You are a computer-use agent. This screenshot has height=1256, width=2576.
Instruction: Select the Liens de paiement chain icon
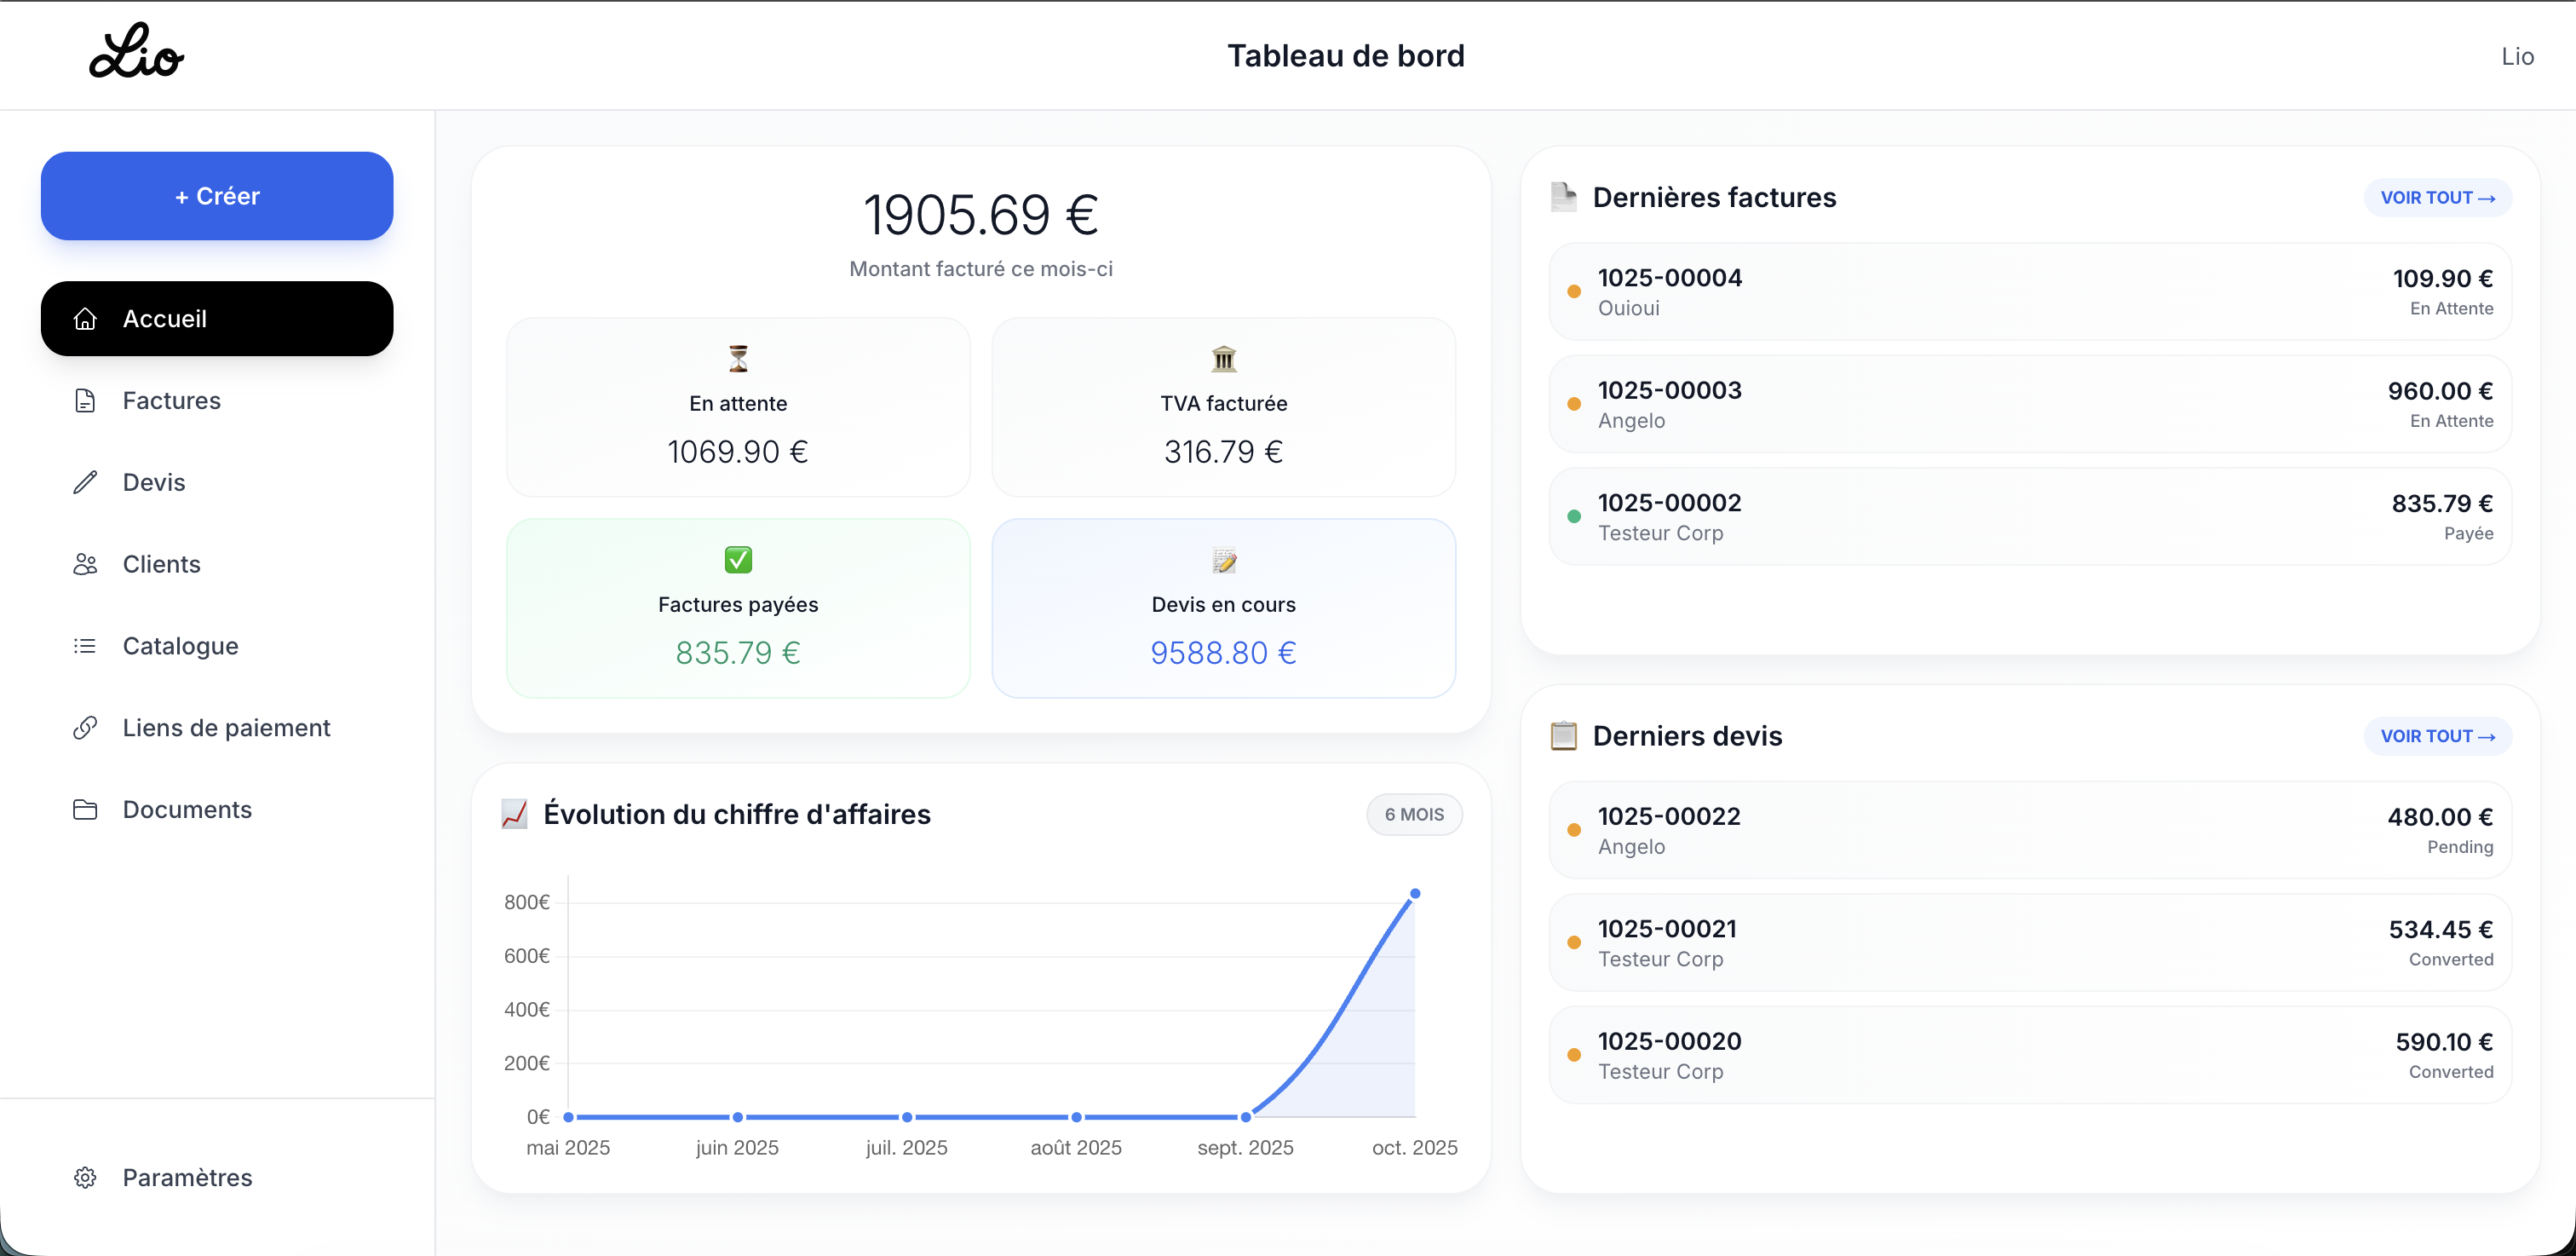click(86, 727)
